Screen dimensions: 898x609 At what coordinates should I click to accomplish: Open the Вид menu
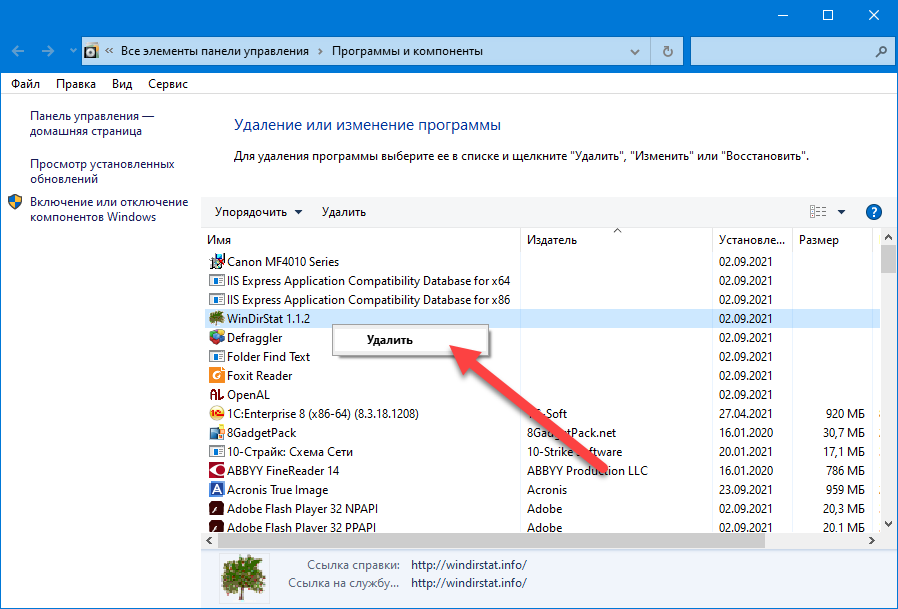(122, 84)
